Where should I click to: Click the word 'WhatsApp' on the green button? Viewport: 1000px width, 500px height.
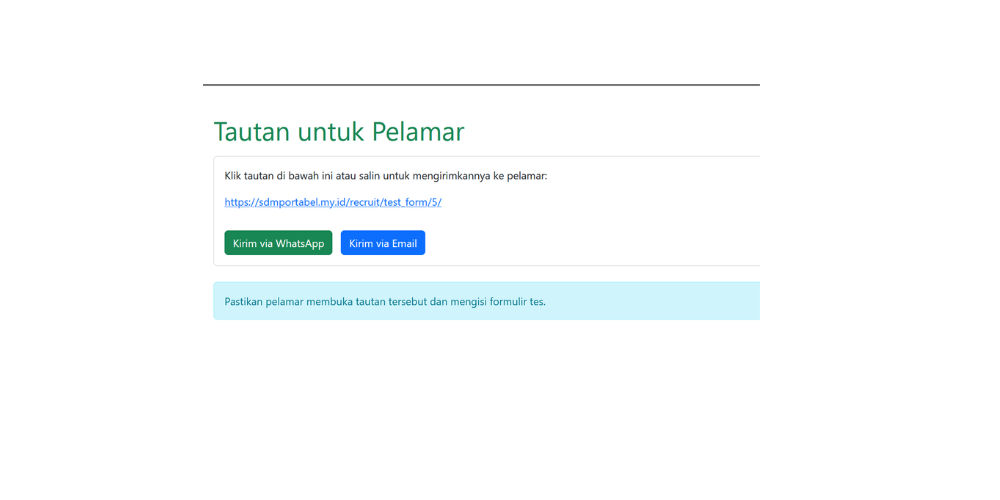click(x=299, y=243)
